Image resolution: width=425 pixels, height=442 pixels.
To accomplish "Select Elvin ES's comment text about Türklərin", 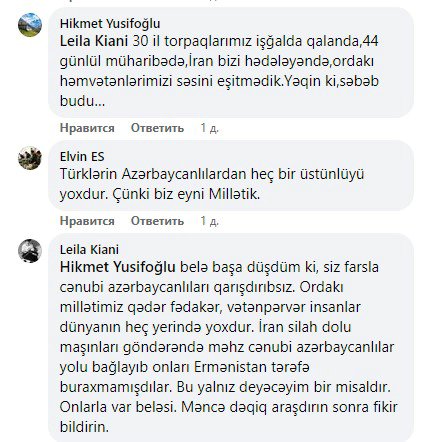I will pos(212,184).
